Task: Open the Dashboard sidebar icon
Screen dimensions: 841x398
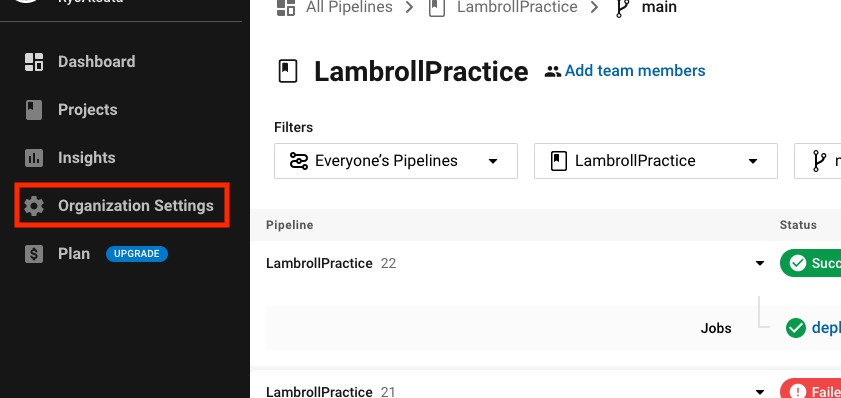Action: 34,62
